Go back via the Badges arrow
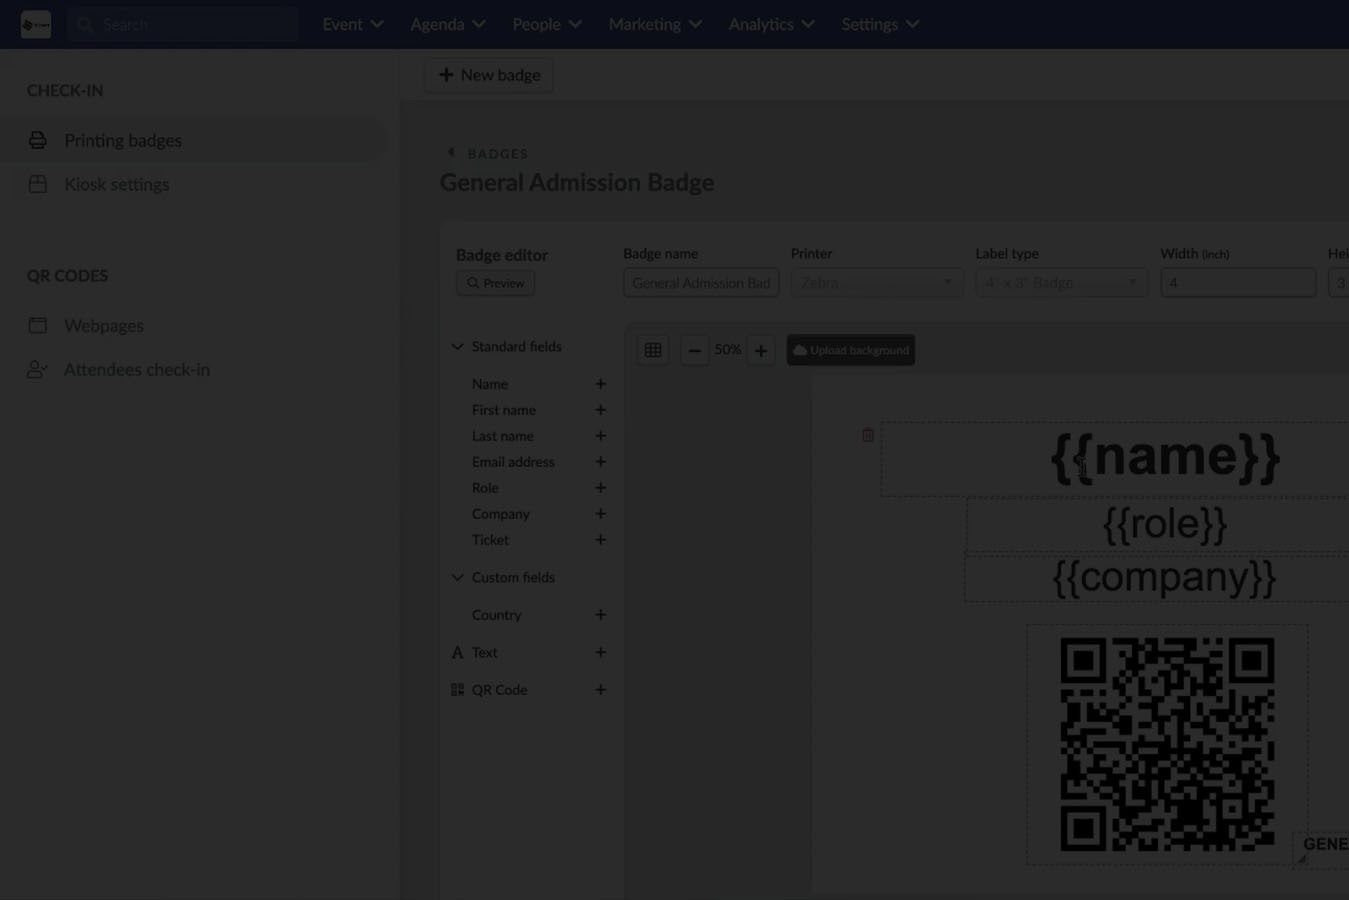 pos(452,153)
